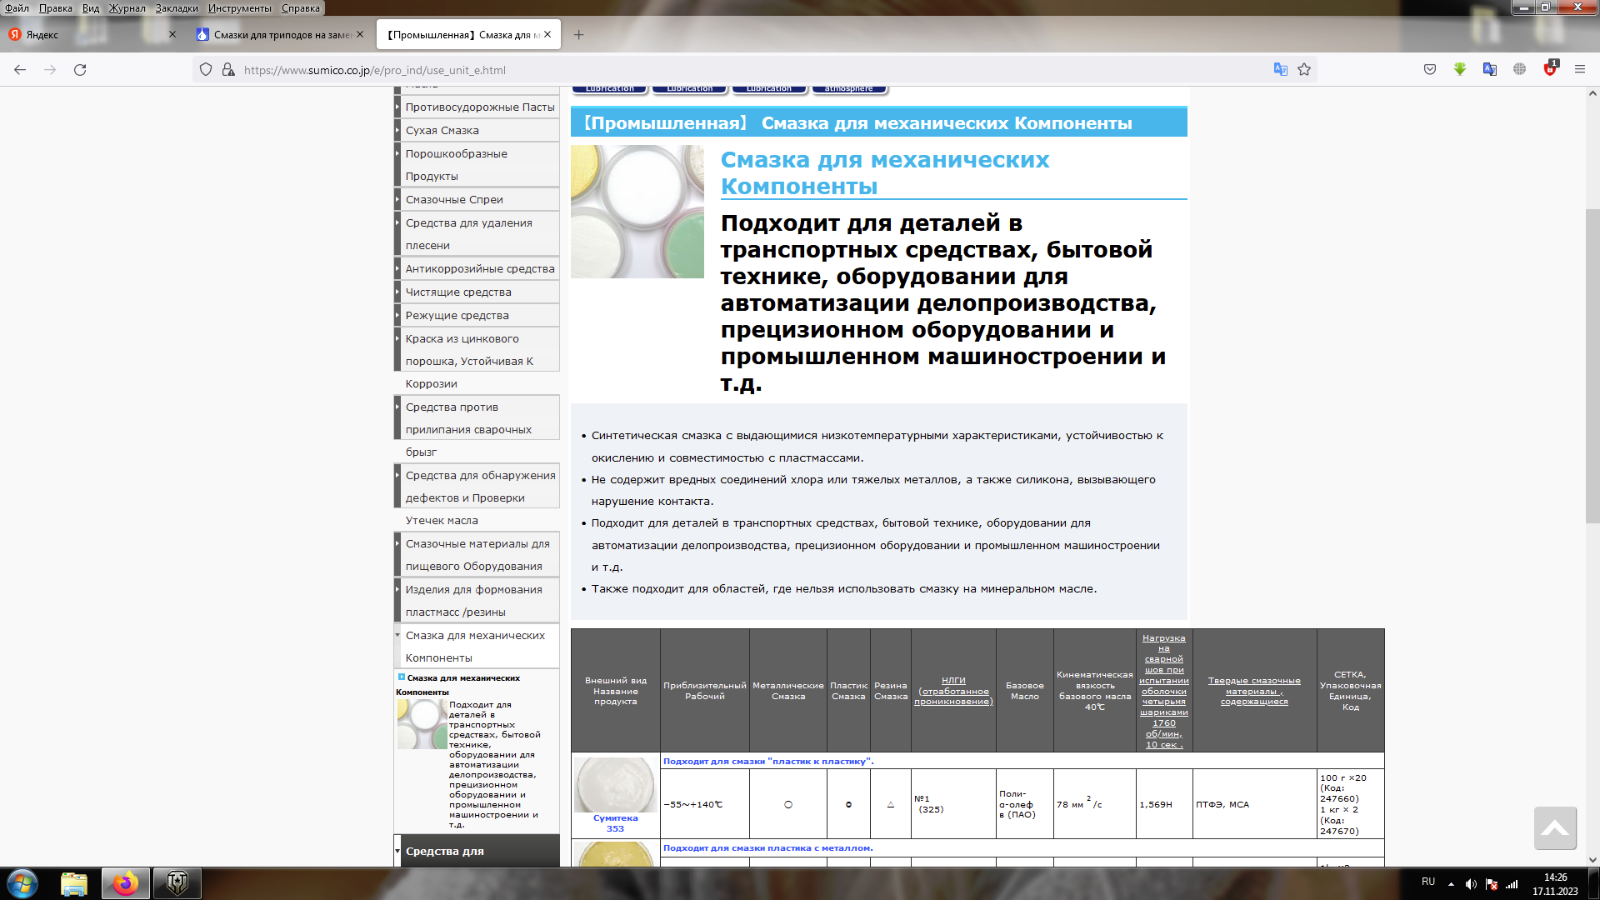Viewport: 1600px width, 900px height.
Task: Open the green downloads arrow icon
Action: pyautogui.click(x=1460, y=70)
